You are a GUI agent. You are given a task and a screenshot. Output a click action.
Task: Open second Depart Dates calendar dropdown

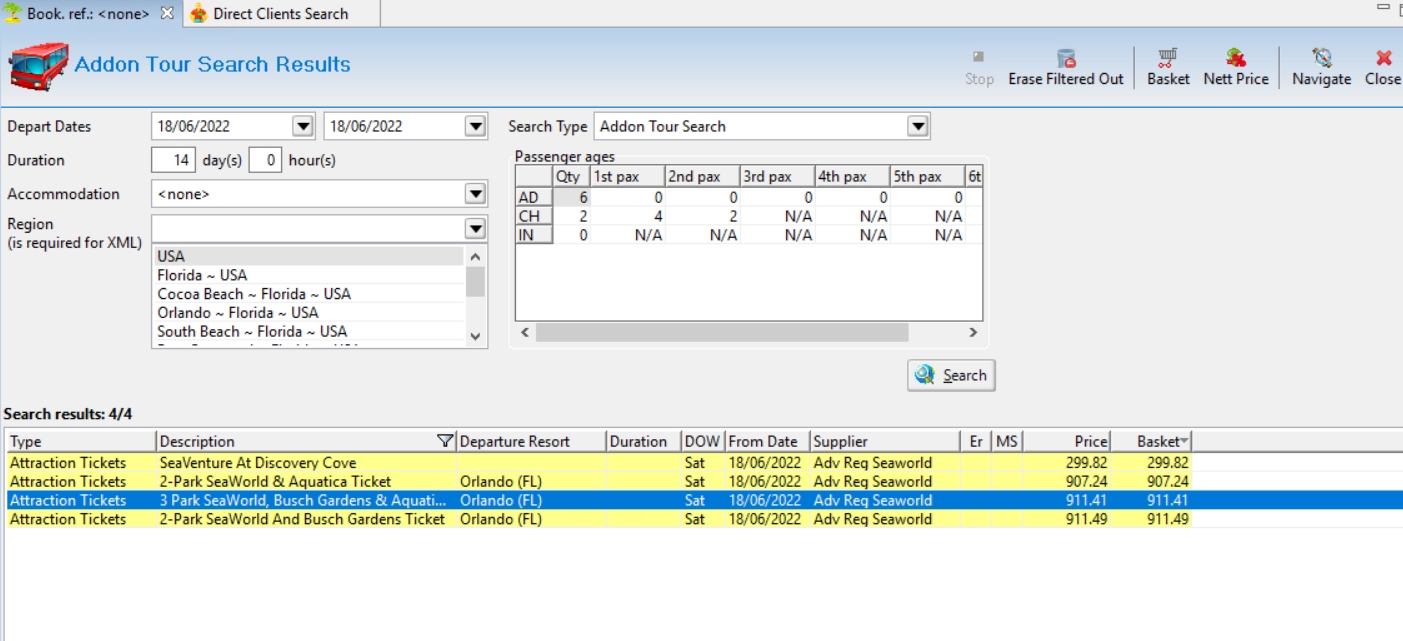tap(475, 126)
